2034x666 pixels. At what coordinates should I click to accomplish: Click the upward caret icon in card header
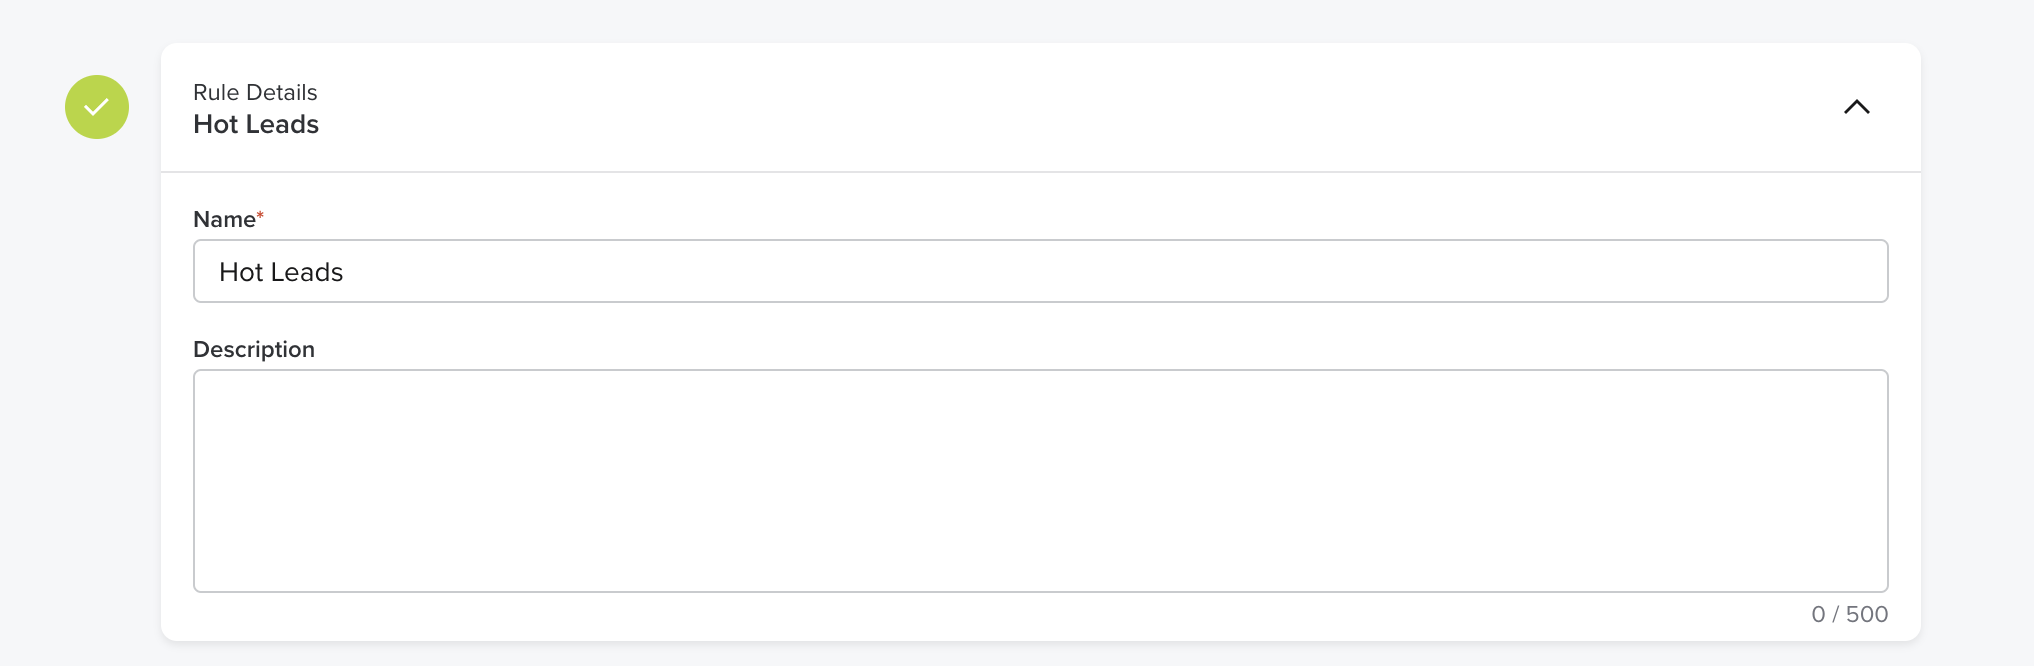coord(1856,107)
